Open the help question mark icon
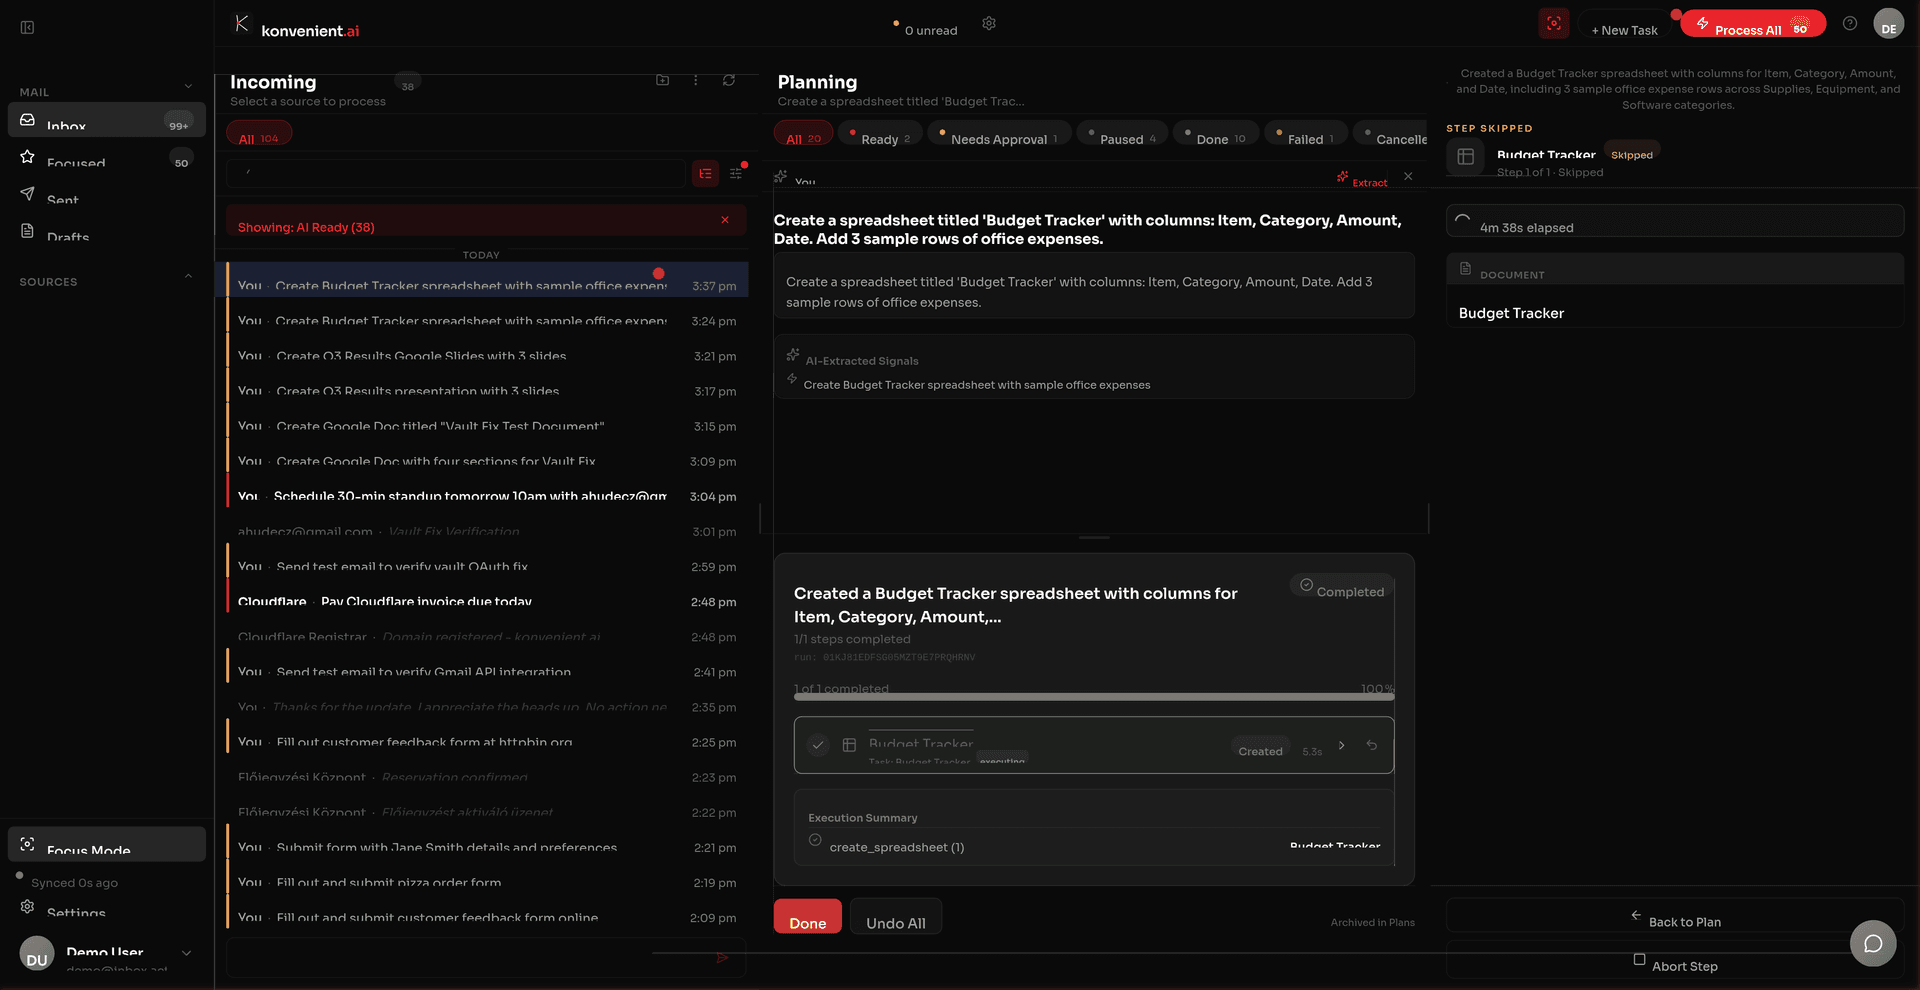1920x990 pixels. click(x=1849, y=23)
